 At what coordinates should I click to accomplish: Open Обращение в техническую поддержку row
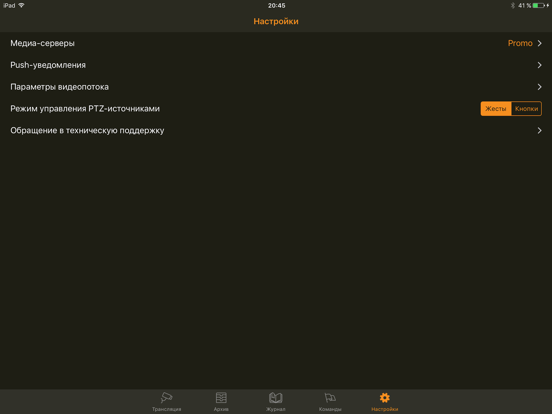[276, 131]
